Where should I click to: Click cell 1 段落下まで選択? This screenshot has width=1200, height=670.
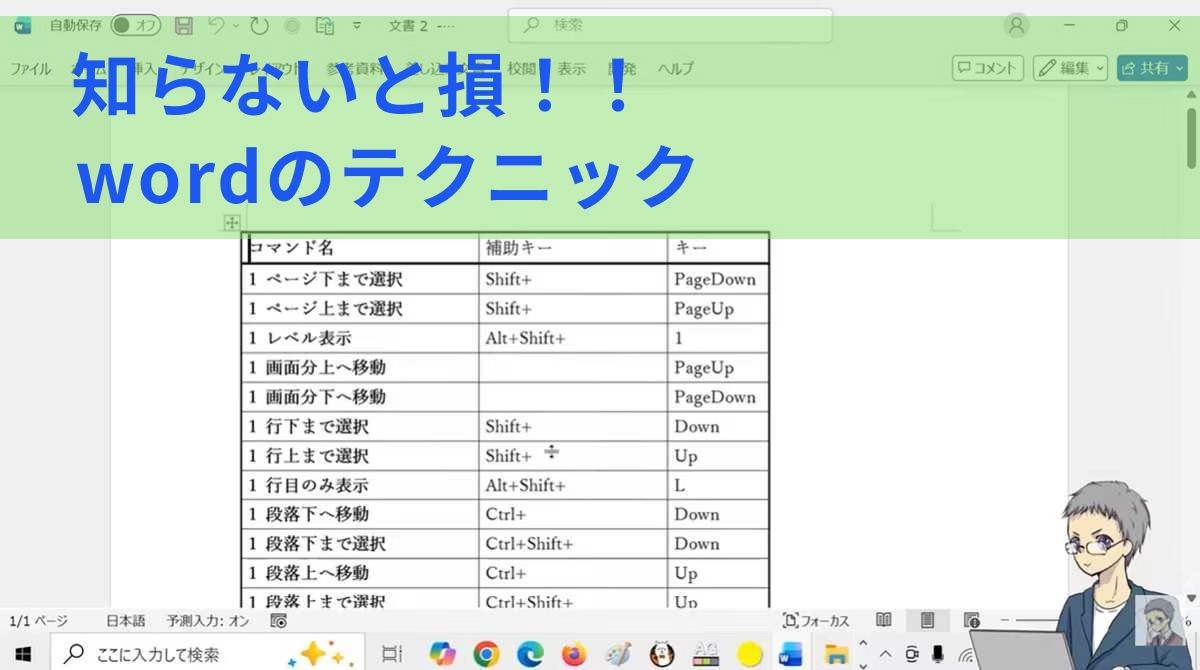(360, 544)
